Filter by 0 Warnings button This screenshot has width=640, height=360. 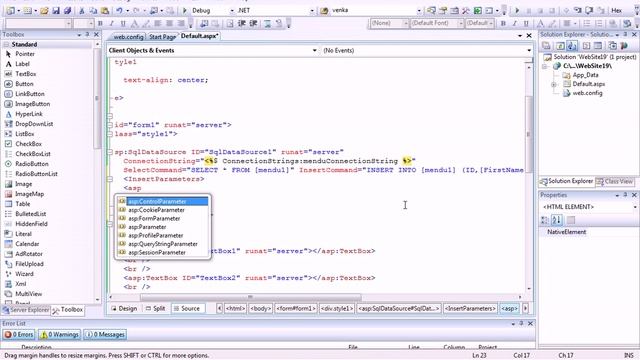pos(60,335)
